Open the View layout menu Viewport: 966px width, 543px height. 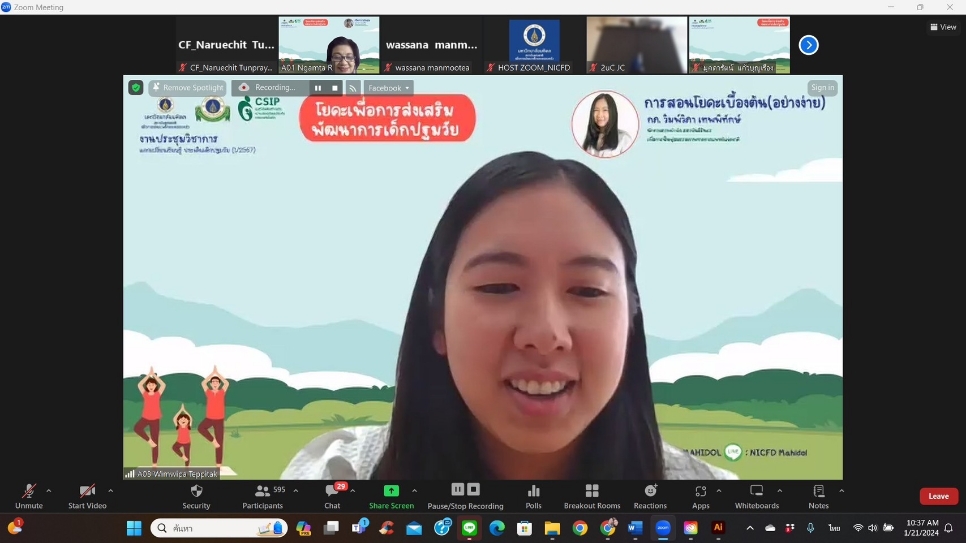click(x=943, y=27)
